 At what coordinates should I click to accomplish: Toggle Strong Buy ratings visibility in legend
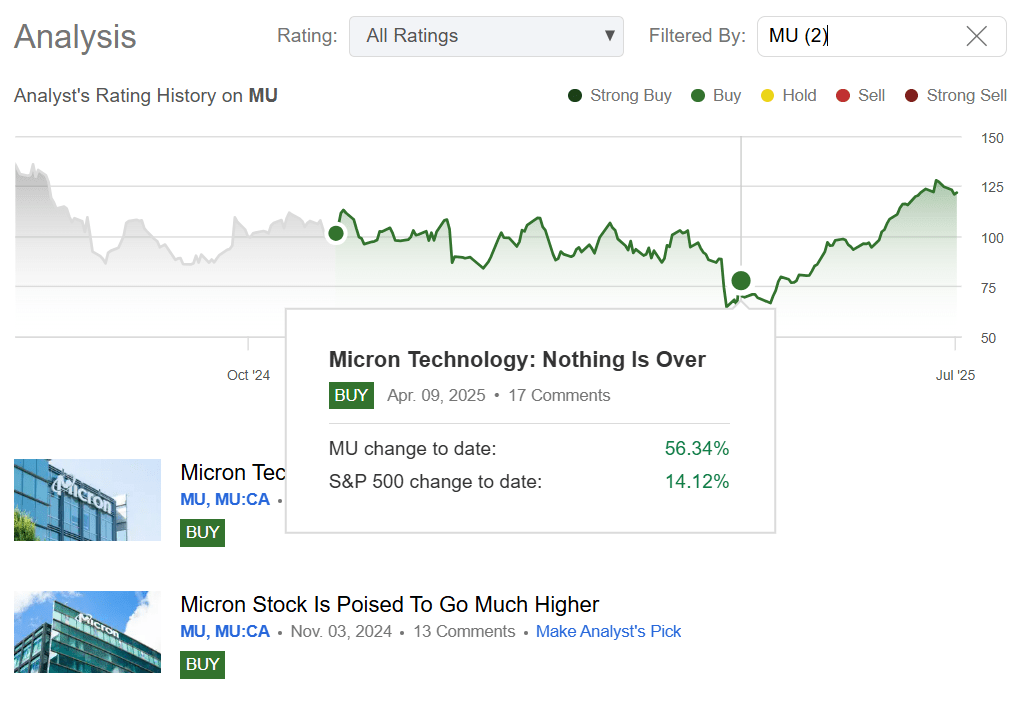coord(573,95)
